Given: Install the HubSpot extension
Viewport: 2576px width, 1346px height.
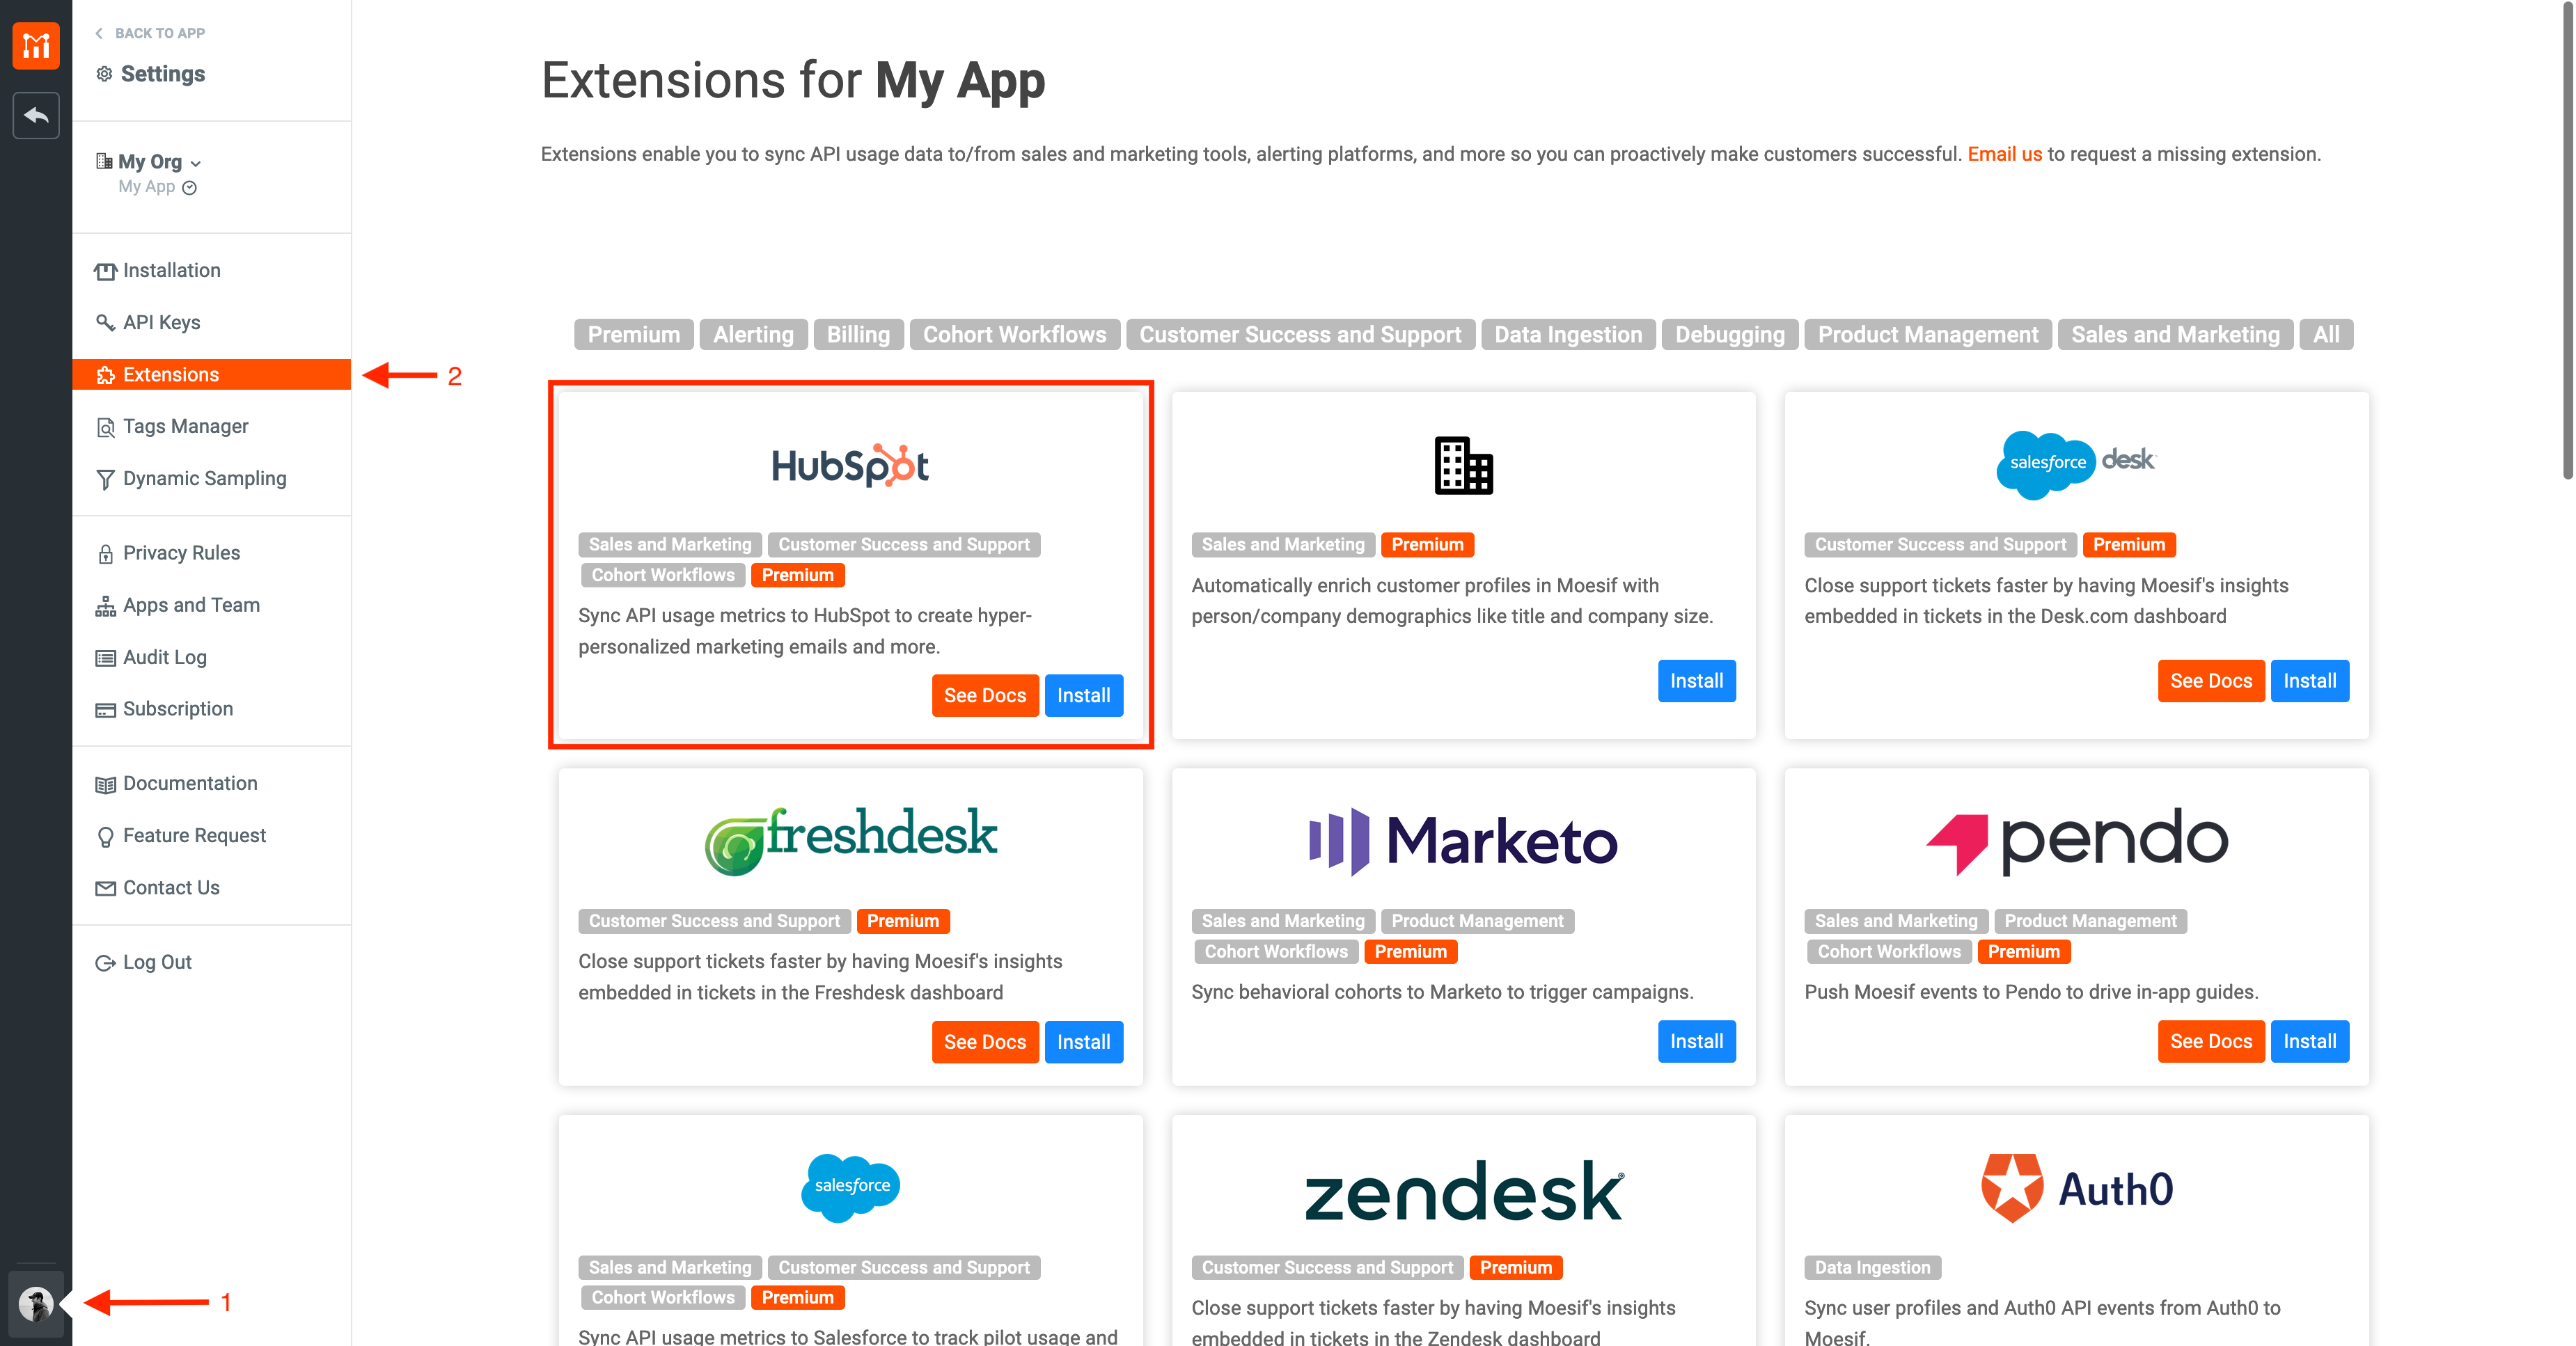Looking at the screenshot, I should point(1084,695).
